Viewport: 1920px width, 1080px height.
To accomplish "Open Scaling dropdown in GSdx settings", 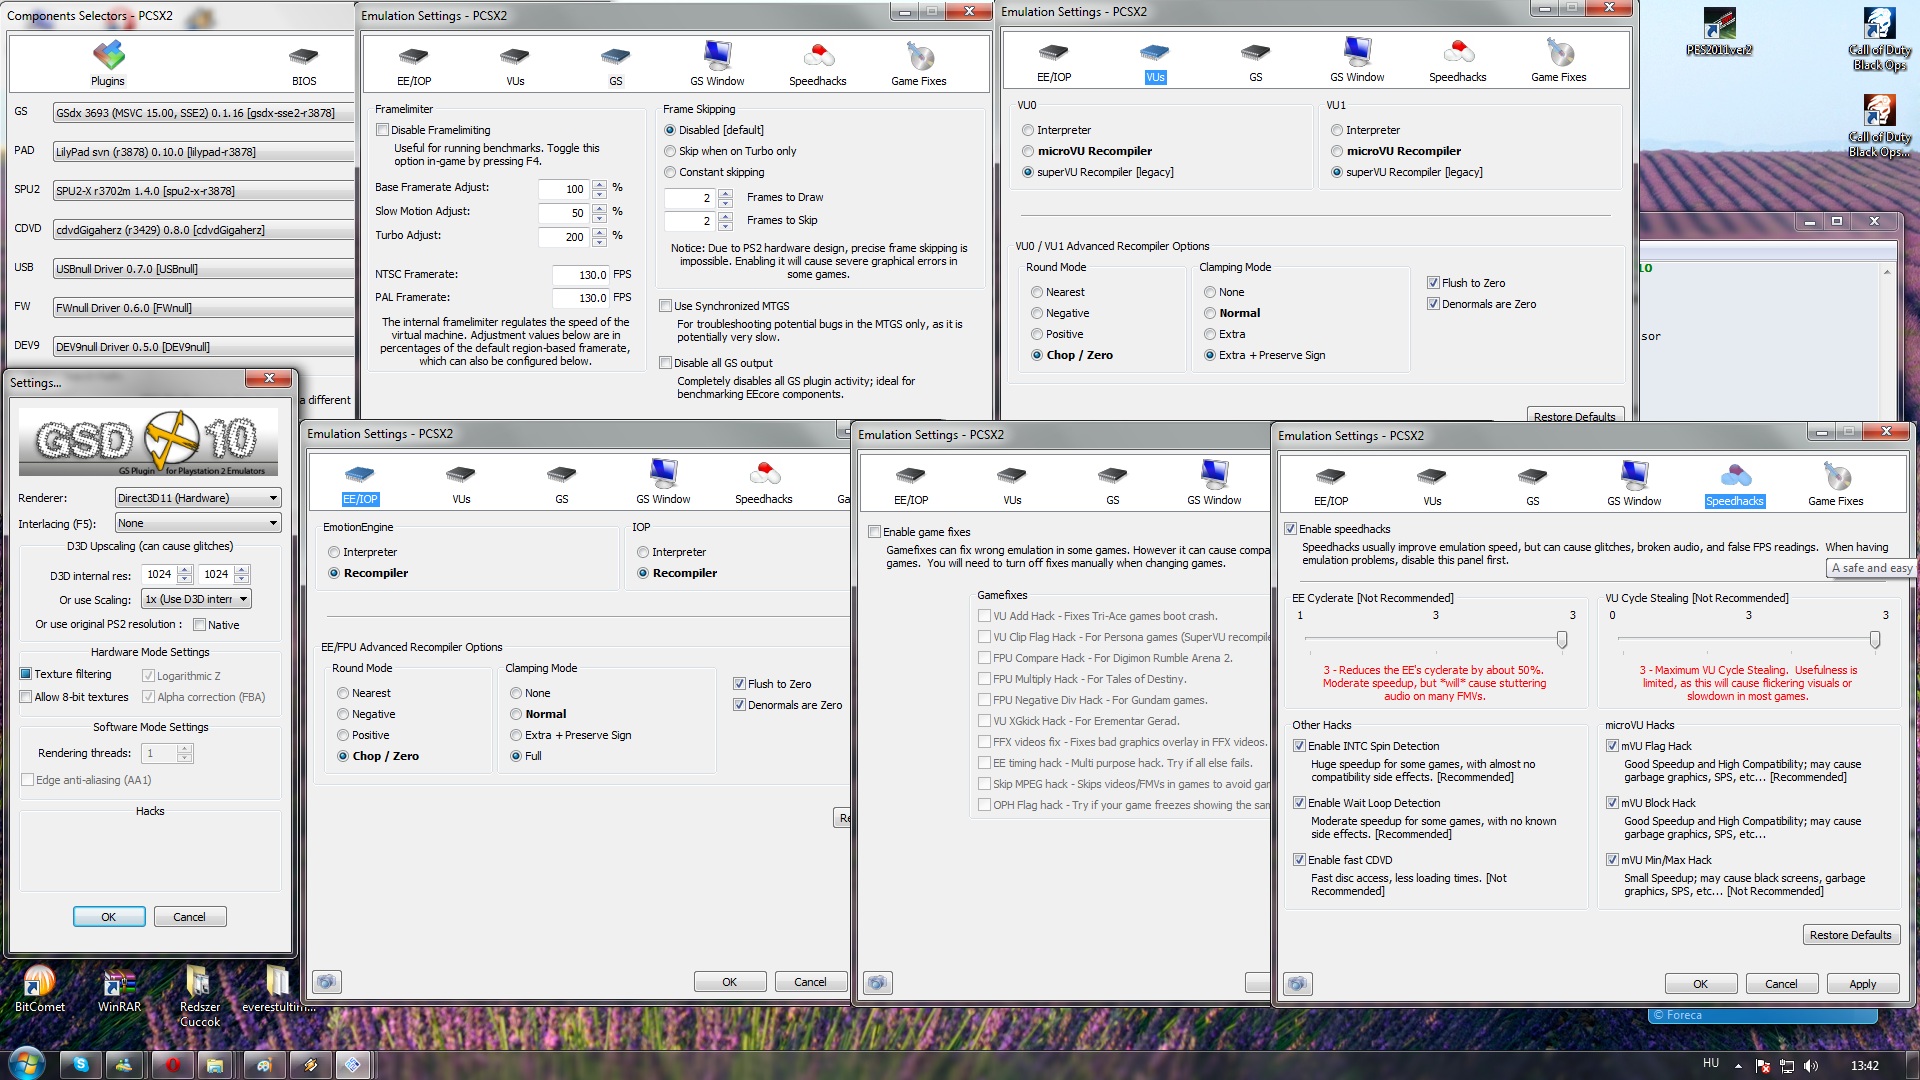I will [x=196, y=599].
